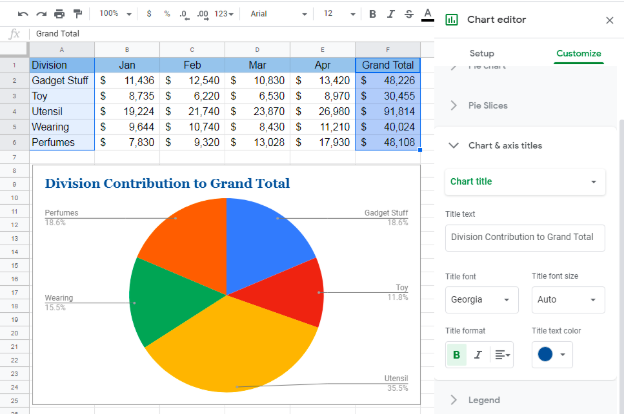Viewport: 629px width, 418px height.
Task: Open the Arial font dropdown
Action: tap(278, 14)
